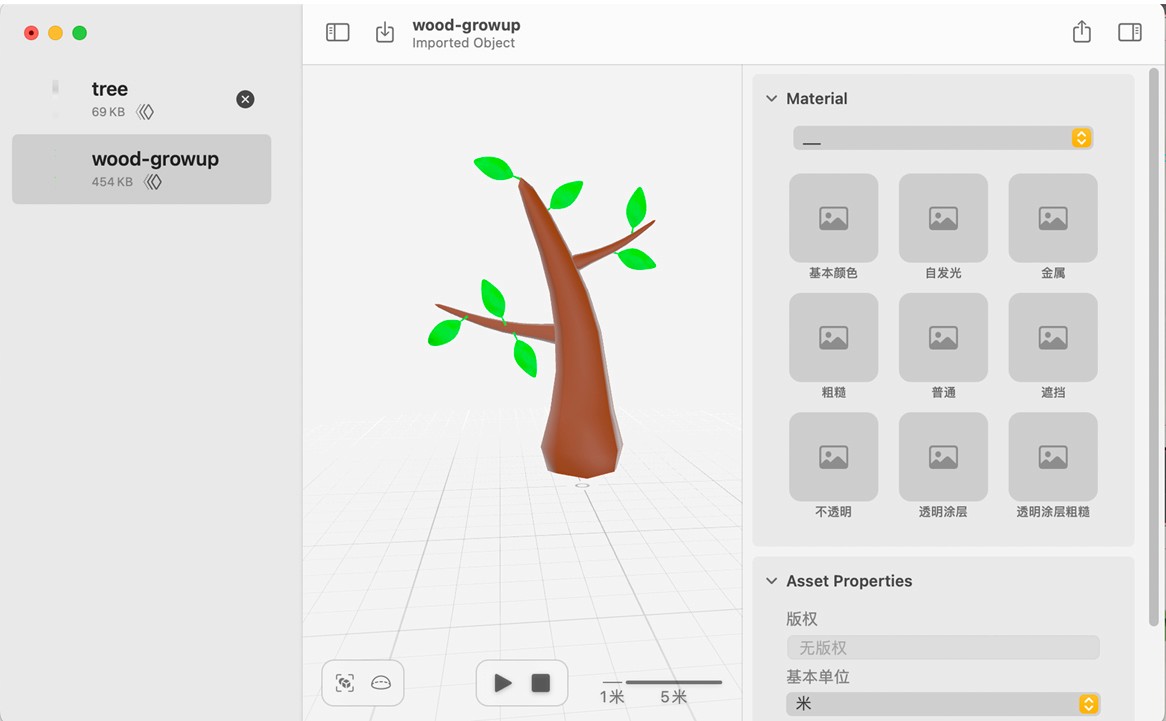The height and width of the screenshot is (721, 1166).
Task: Click the import file icon in toolbar
Action: click(384, 32)
